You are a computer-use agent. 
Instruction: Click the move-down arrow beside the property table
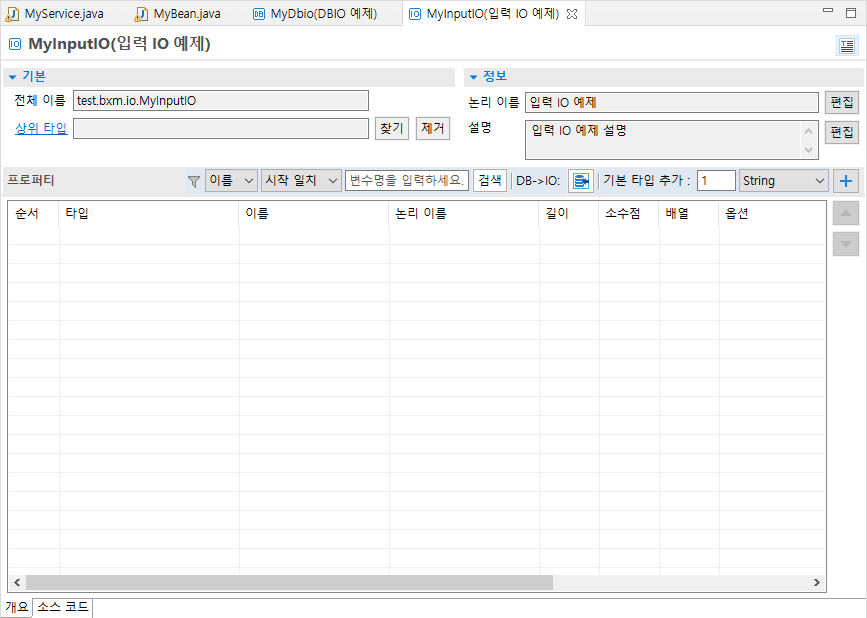point(845,243)
